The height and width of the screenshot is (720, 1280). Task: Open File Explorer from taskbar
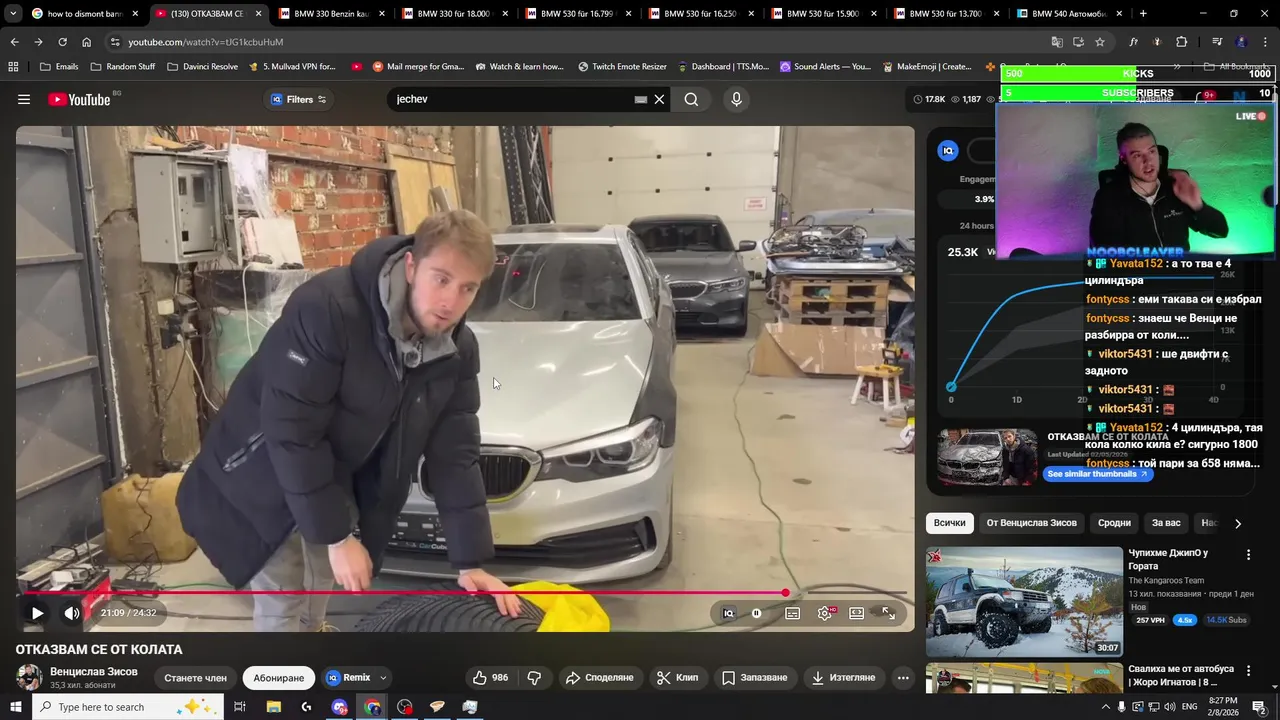[x=273, y=707]
